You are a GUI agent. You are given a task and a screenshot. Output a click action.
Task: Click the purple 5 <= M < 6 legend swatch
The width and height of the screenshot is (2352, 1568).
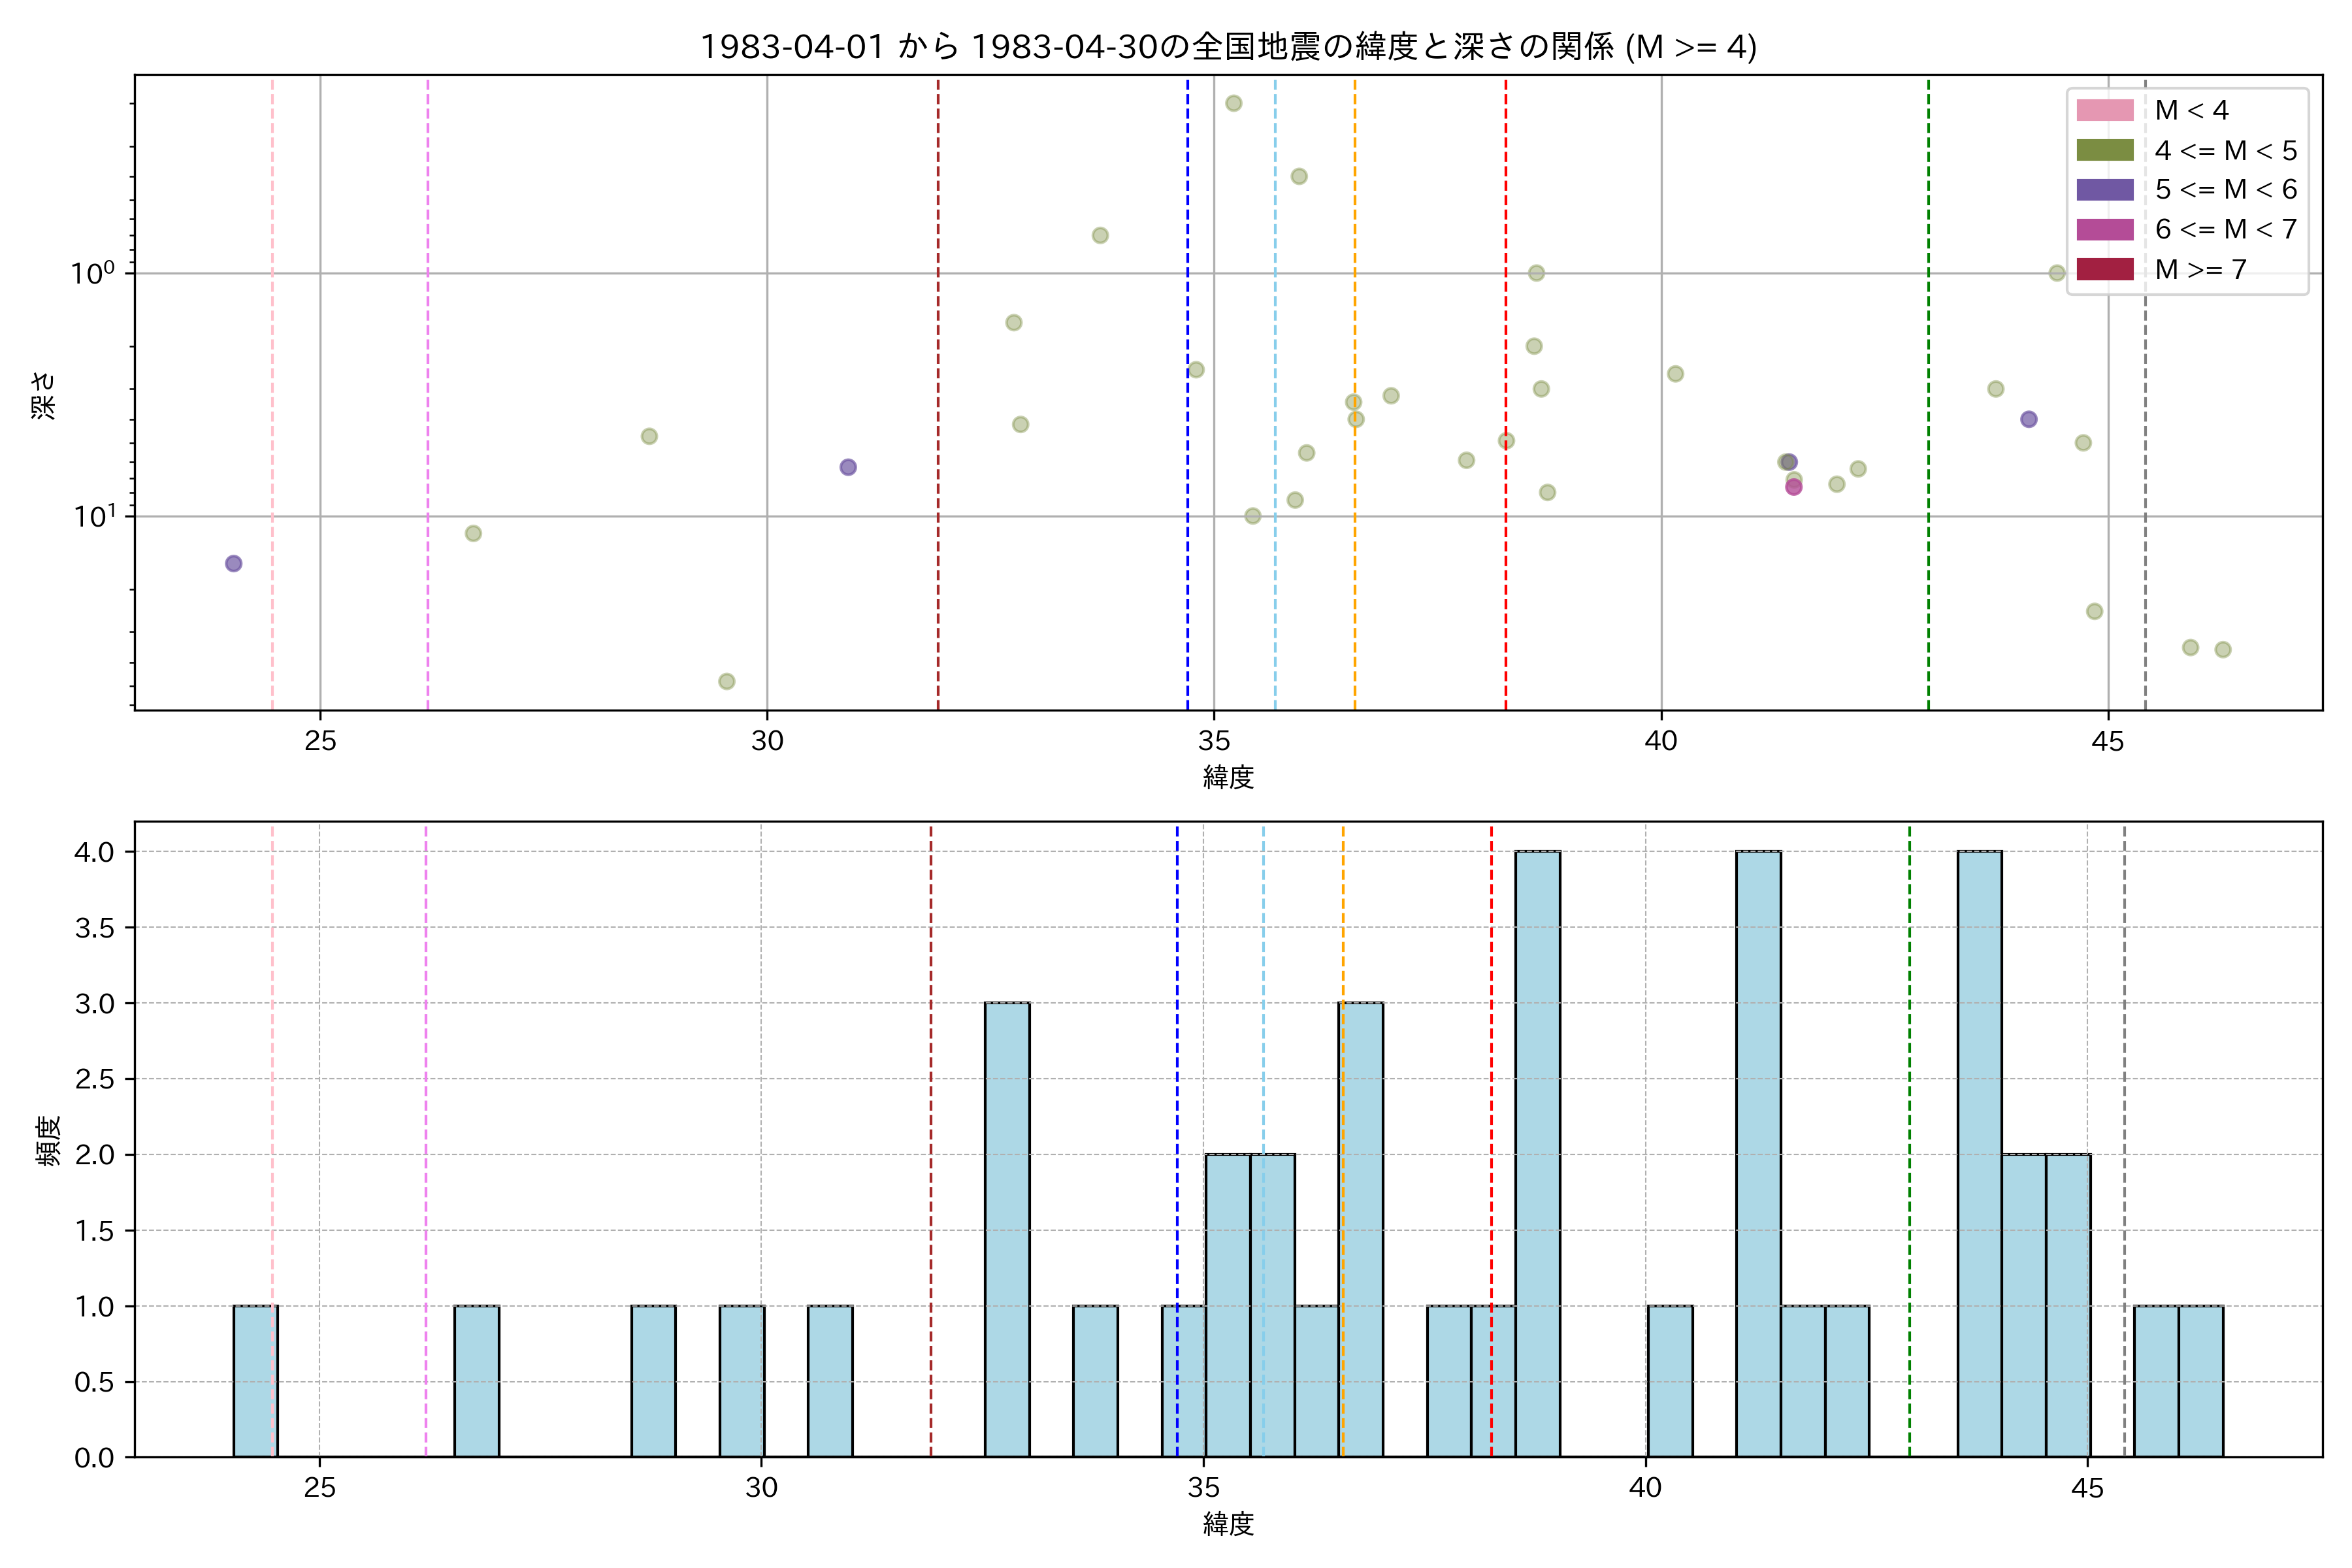(x=2104, y=190)
